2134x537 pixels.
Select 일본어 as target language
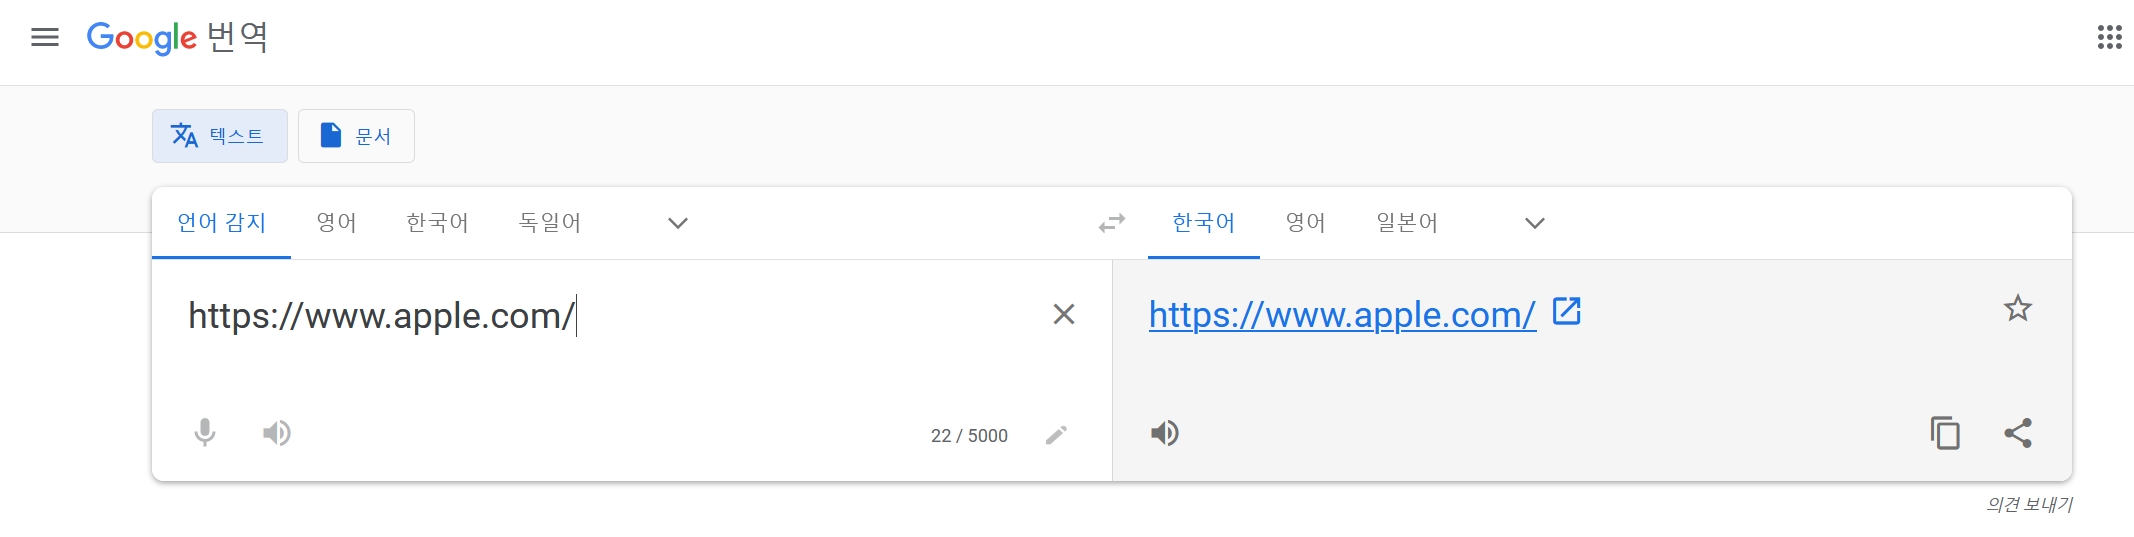coord(1407,223)
